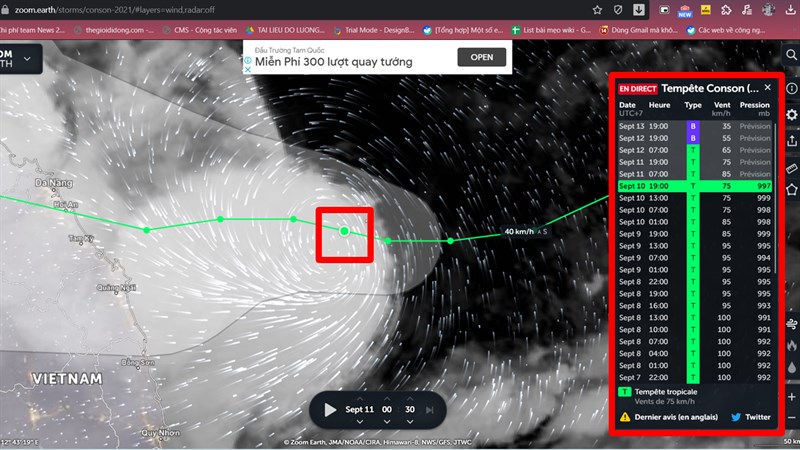Select the Sept 10 01:00 track row
The width and height of the screenshot is (800, 450).
tap(694, 222)
